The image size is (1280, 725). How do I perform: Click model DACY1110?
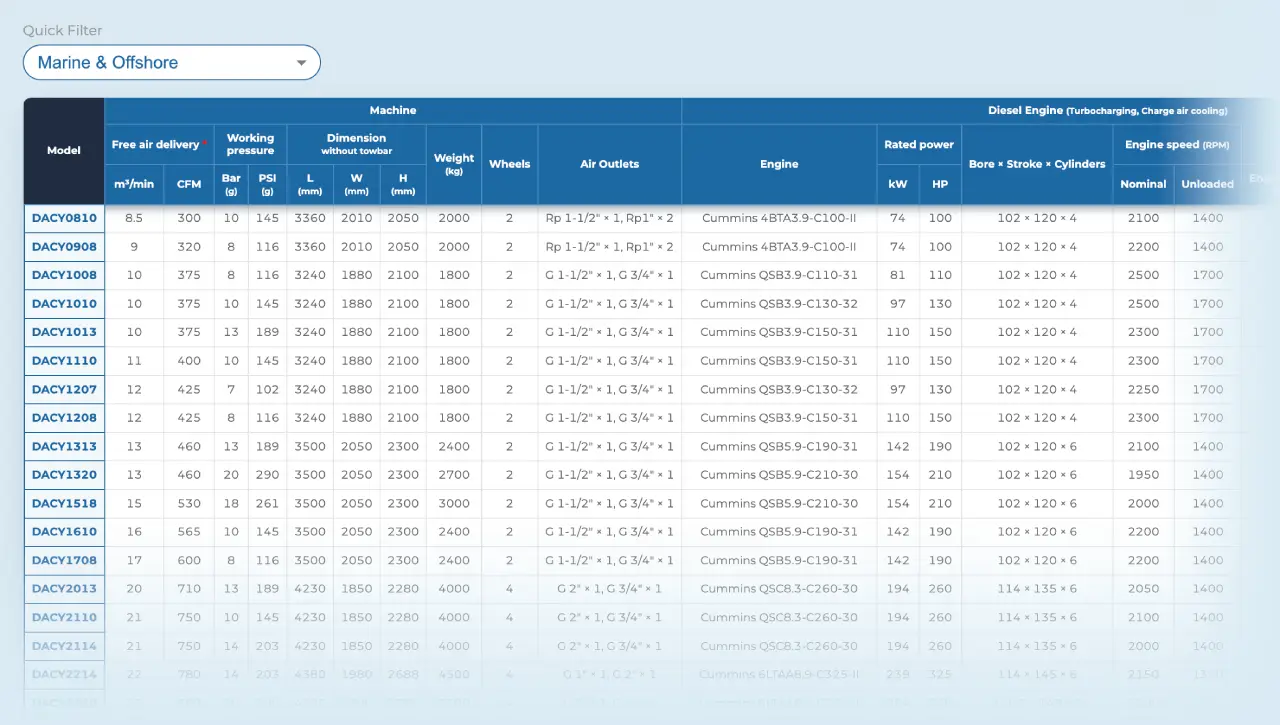click(x=64, y=361)
